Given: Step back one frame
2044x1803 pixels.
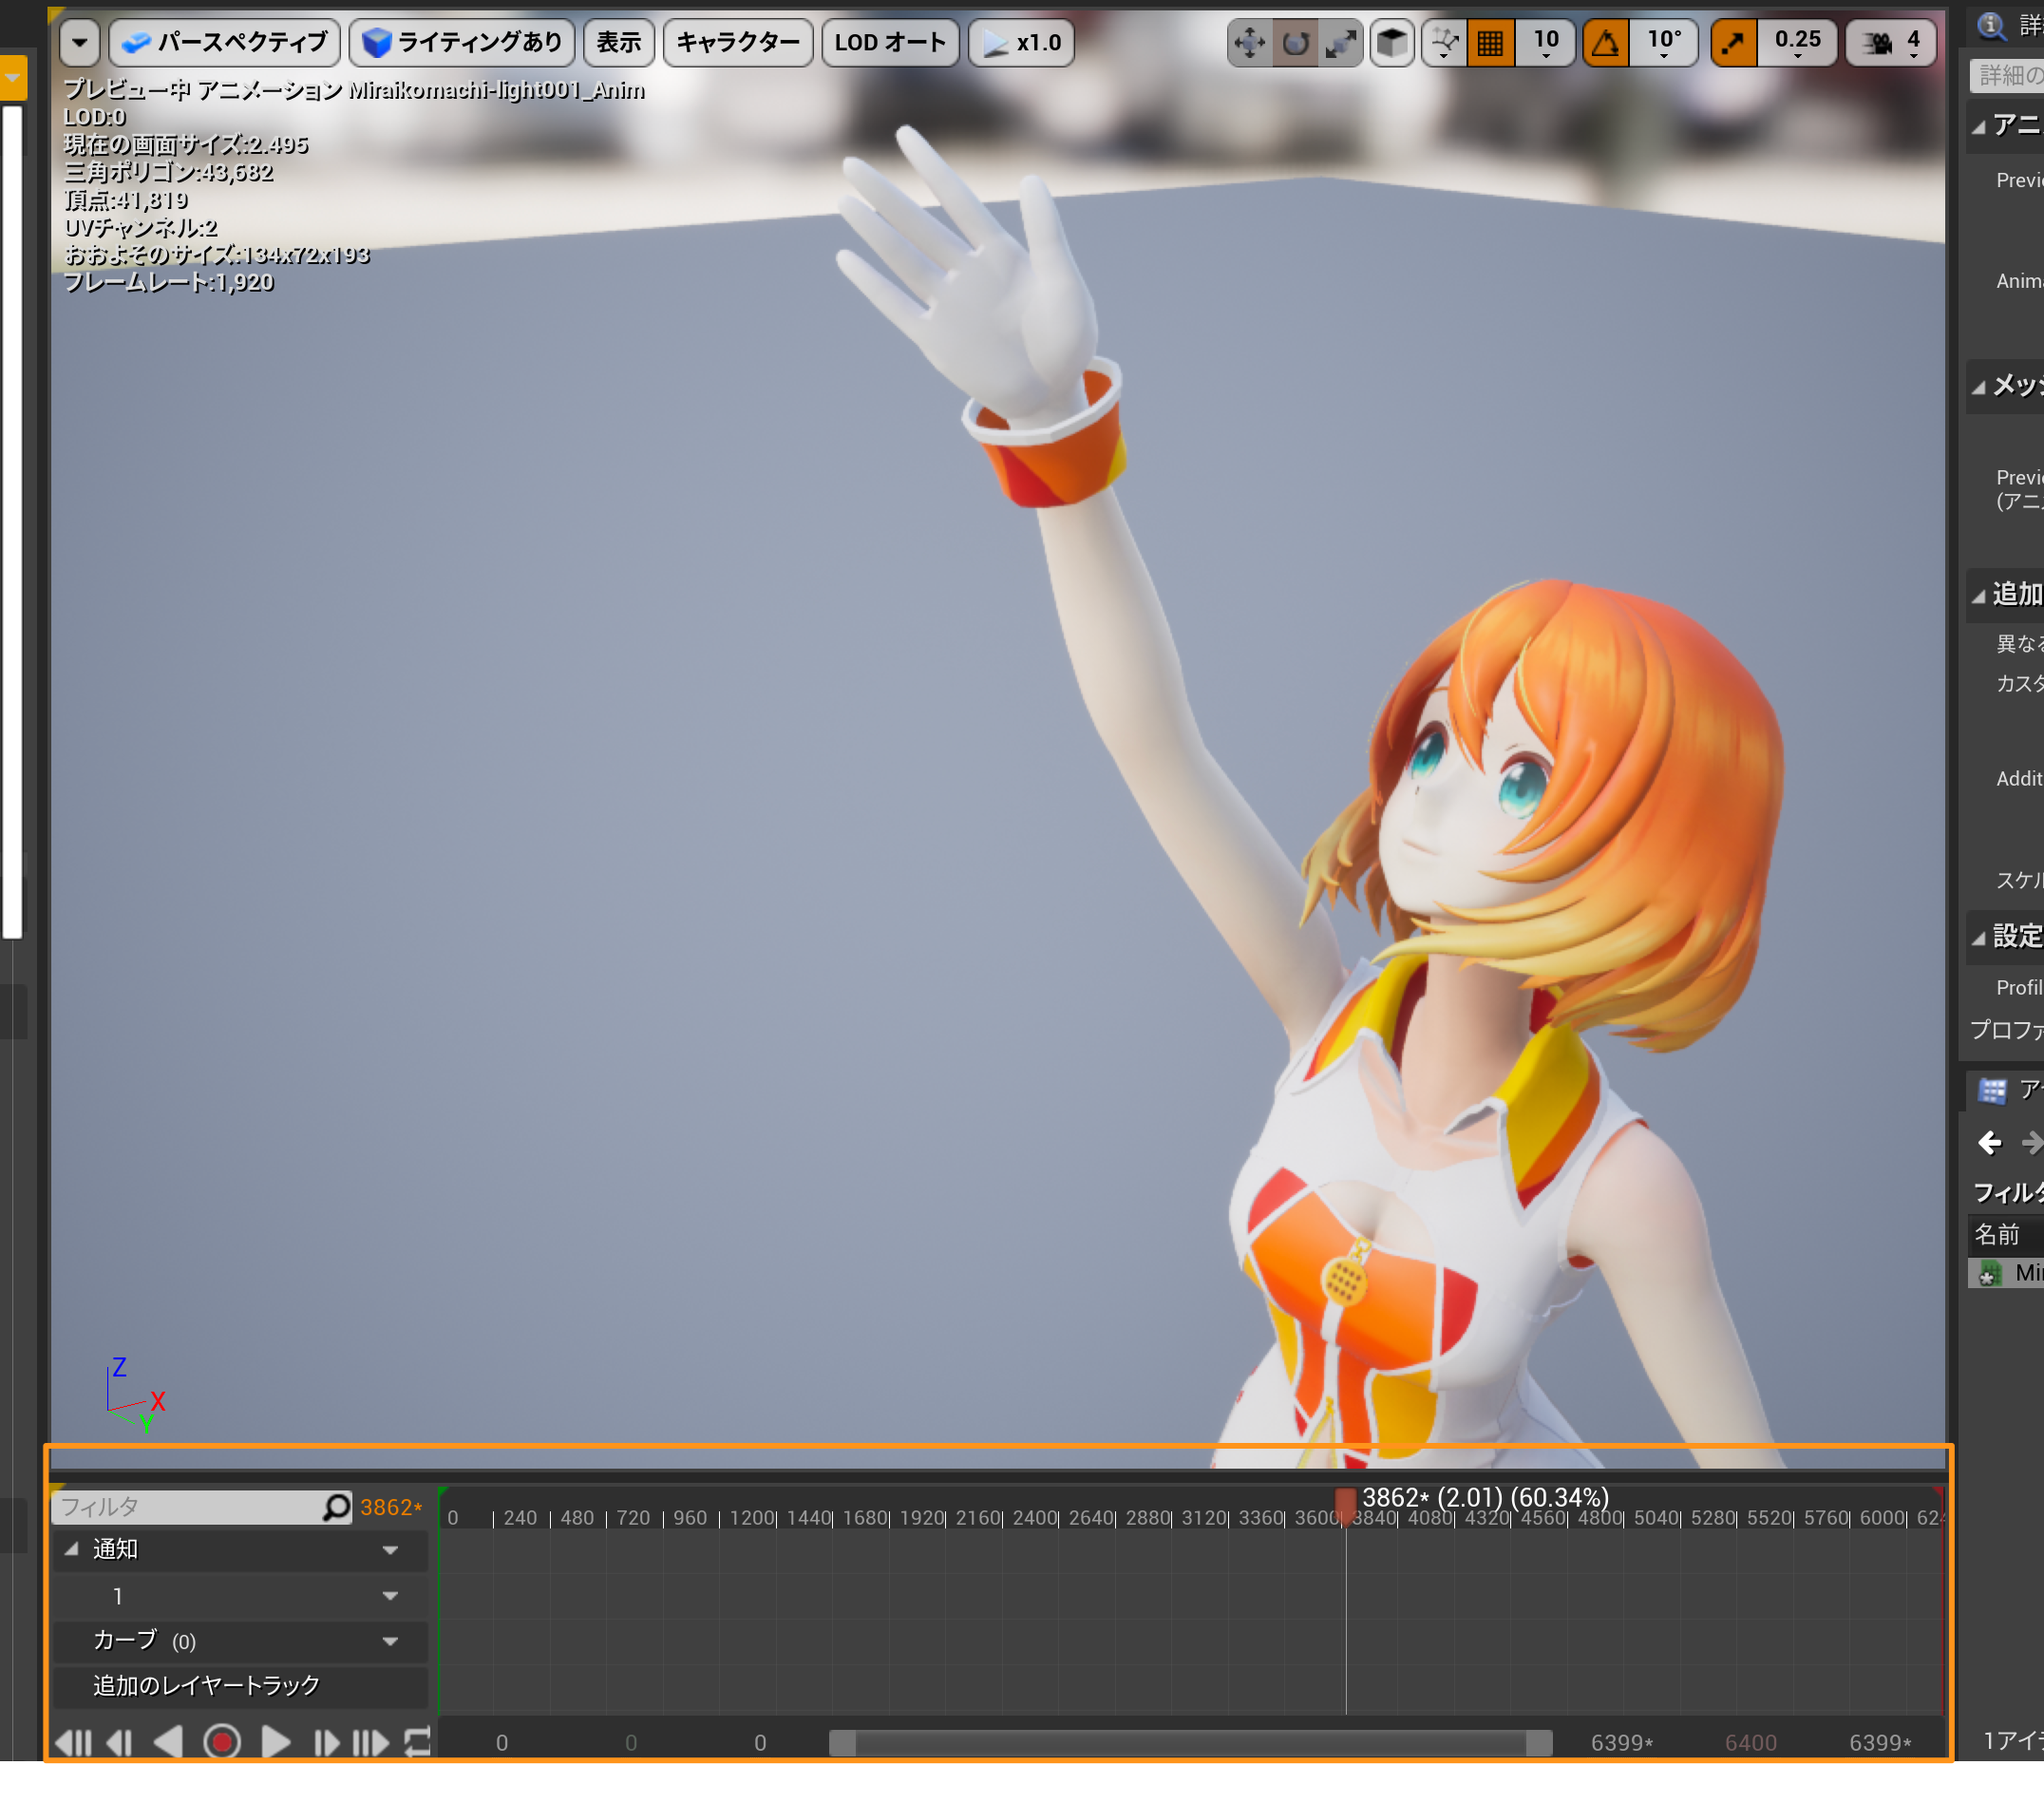Looking at the screenshot, I should (119, 1743).
